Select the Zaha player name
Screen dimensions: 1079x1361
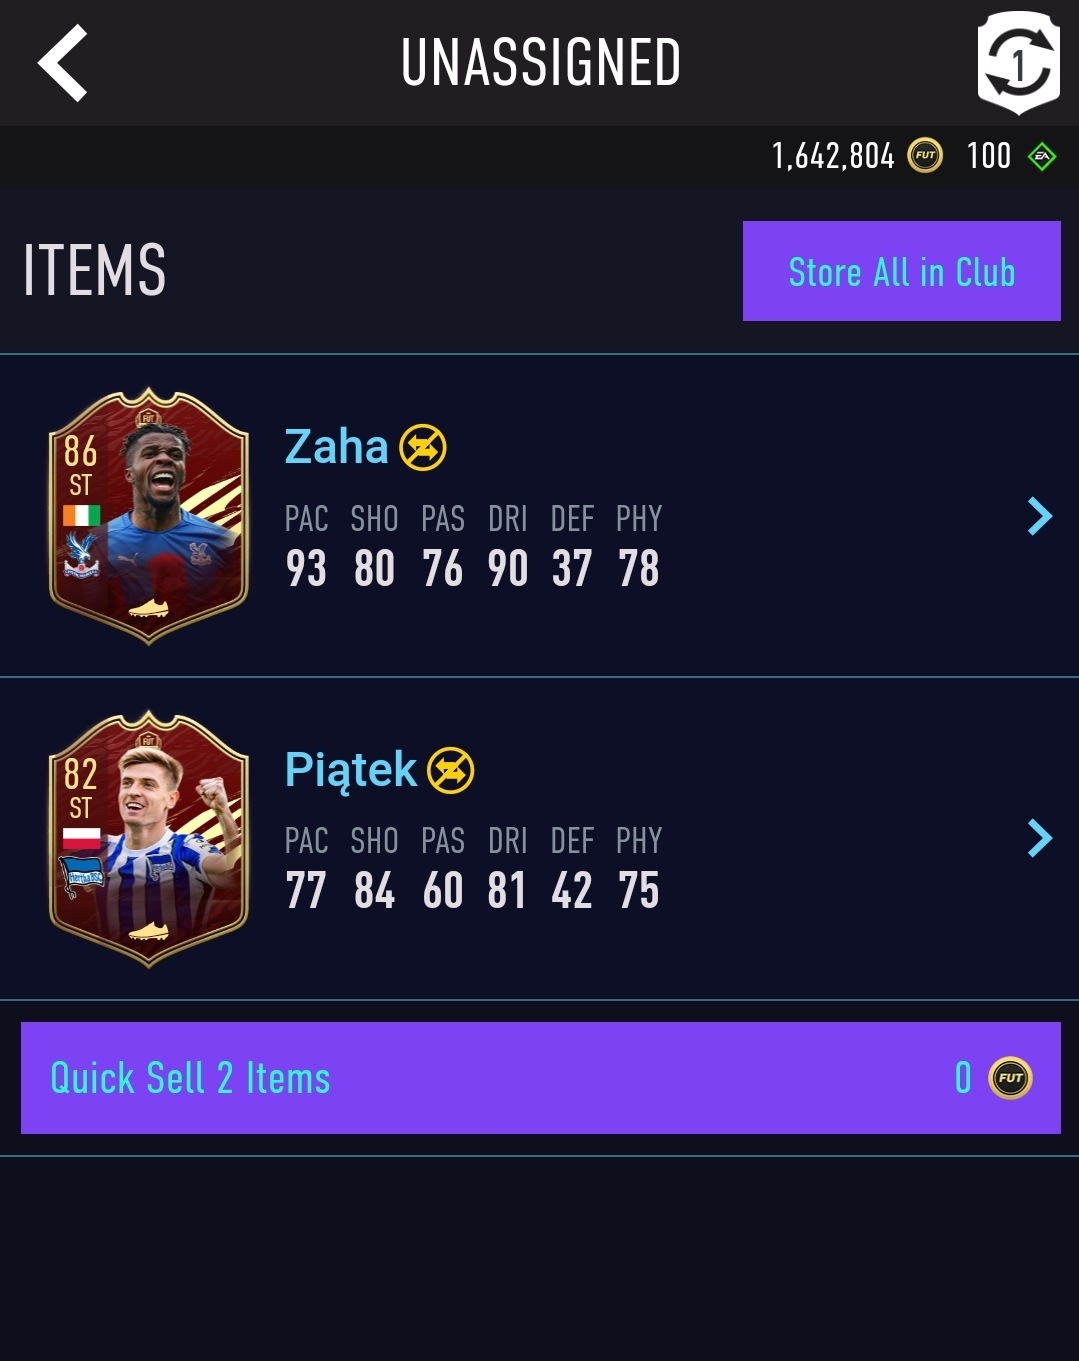tap(336, 447)
